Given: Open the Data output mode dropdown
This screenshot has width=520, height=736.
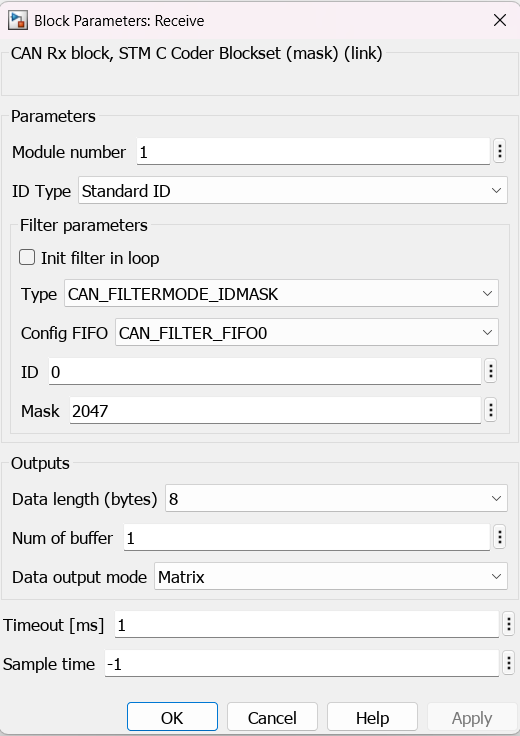Looking at the screenshot, I should [331, 576].
